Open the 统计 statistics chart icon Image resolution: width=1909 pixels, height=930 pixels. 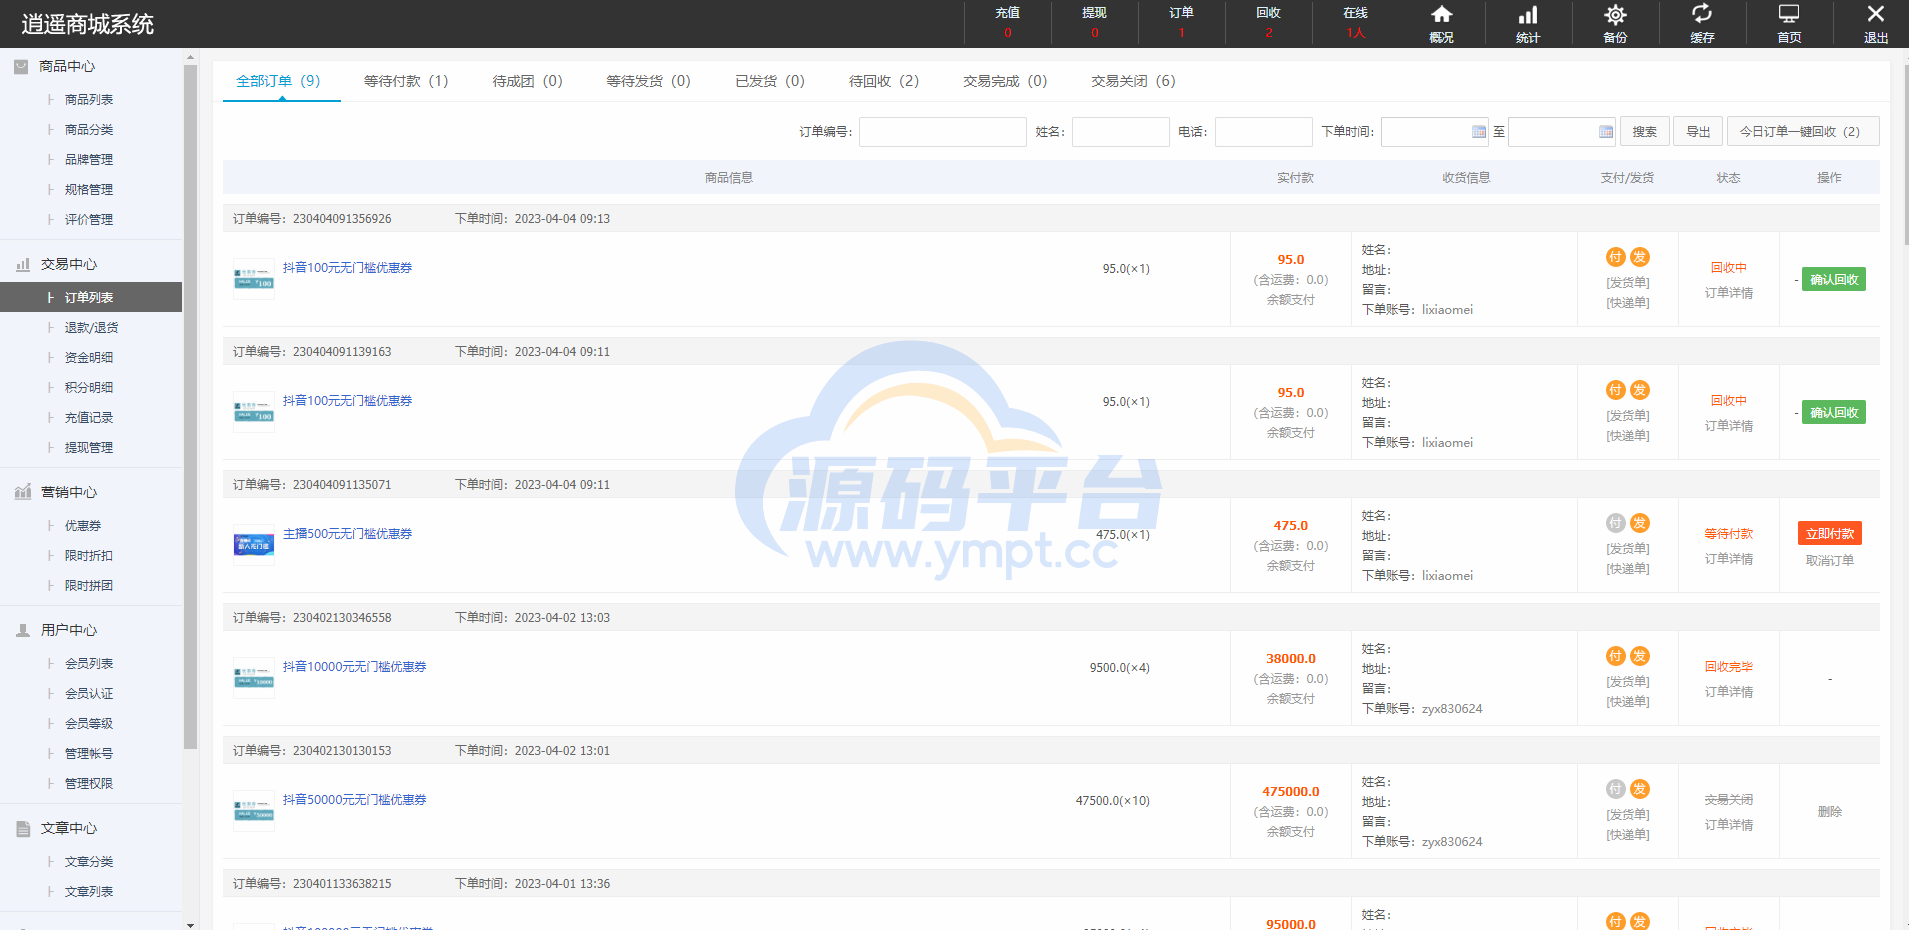(1528, 15)
